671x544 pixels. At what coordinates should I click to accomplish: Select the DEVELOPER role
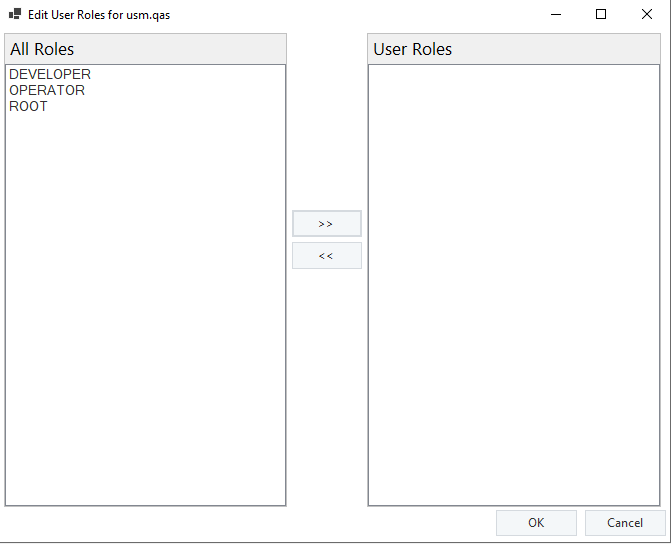click(50, 74)
